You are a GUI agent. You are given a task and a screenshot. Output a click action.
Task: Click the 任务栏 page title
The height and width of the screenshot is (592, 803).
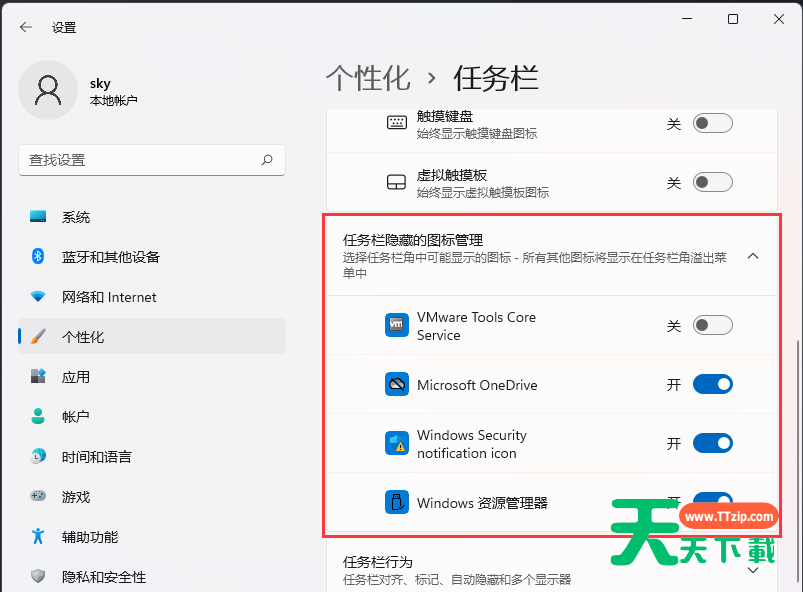point(496,78)
